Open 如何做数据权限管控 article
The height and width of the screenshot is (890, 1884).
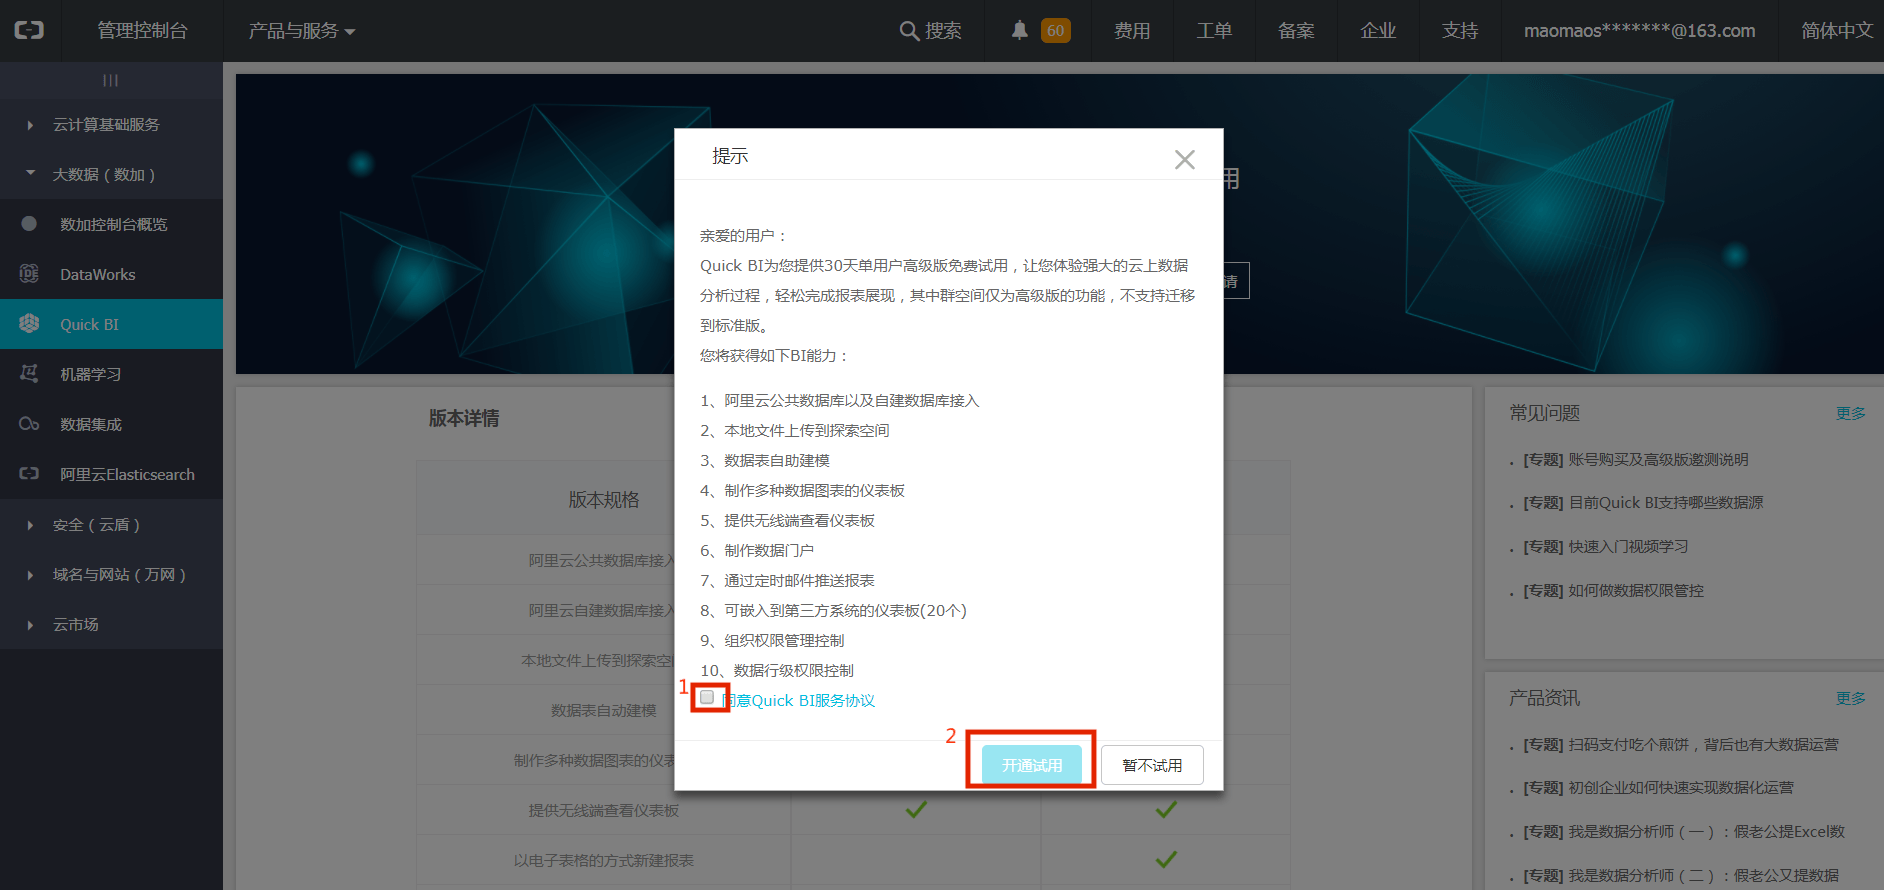point(1613,590)
